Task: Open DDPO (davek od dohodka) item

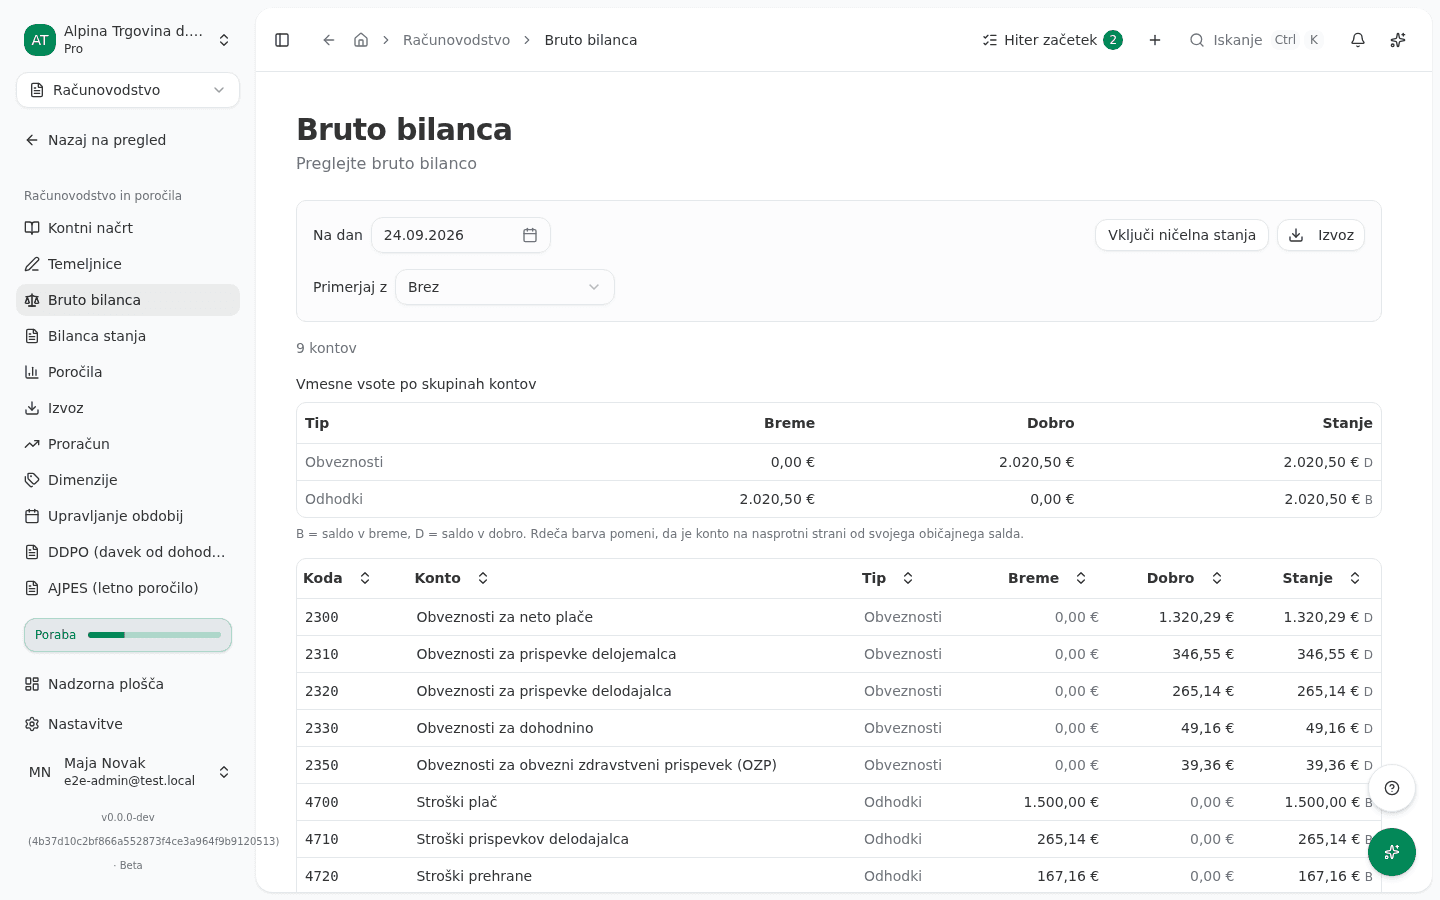Action: tap(128, 552)
